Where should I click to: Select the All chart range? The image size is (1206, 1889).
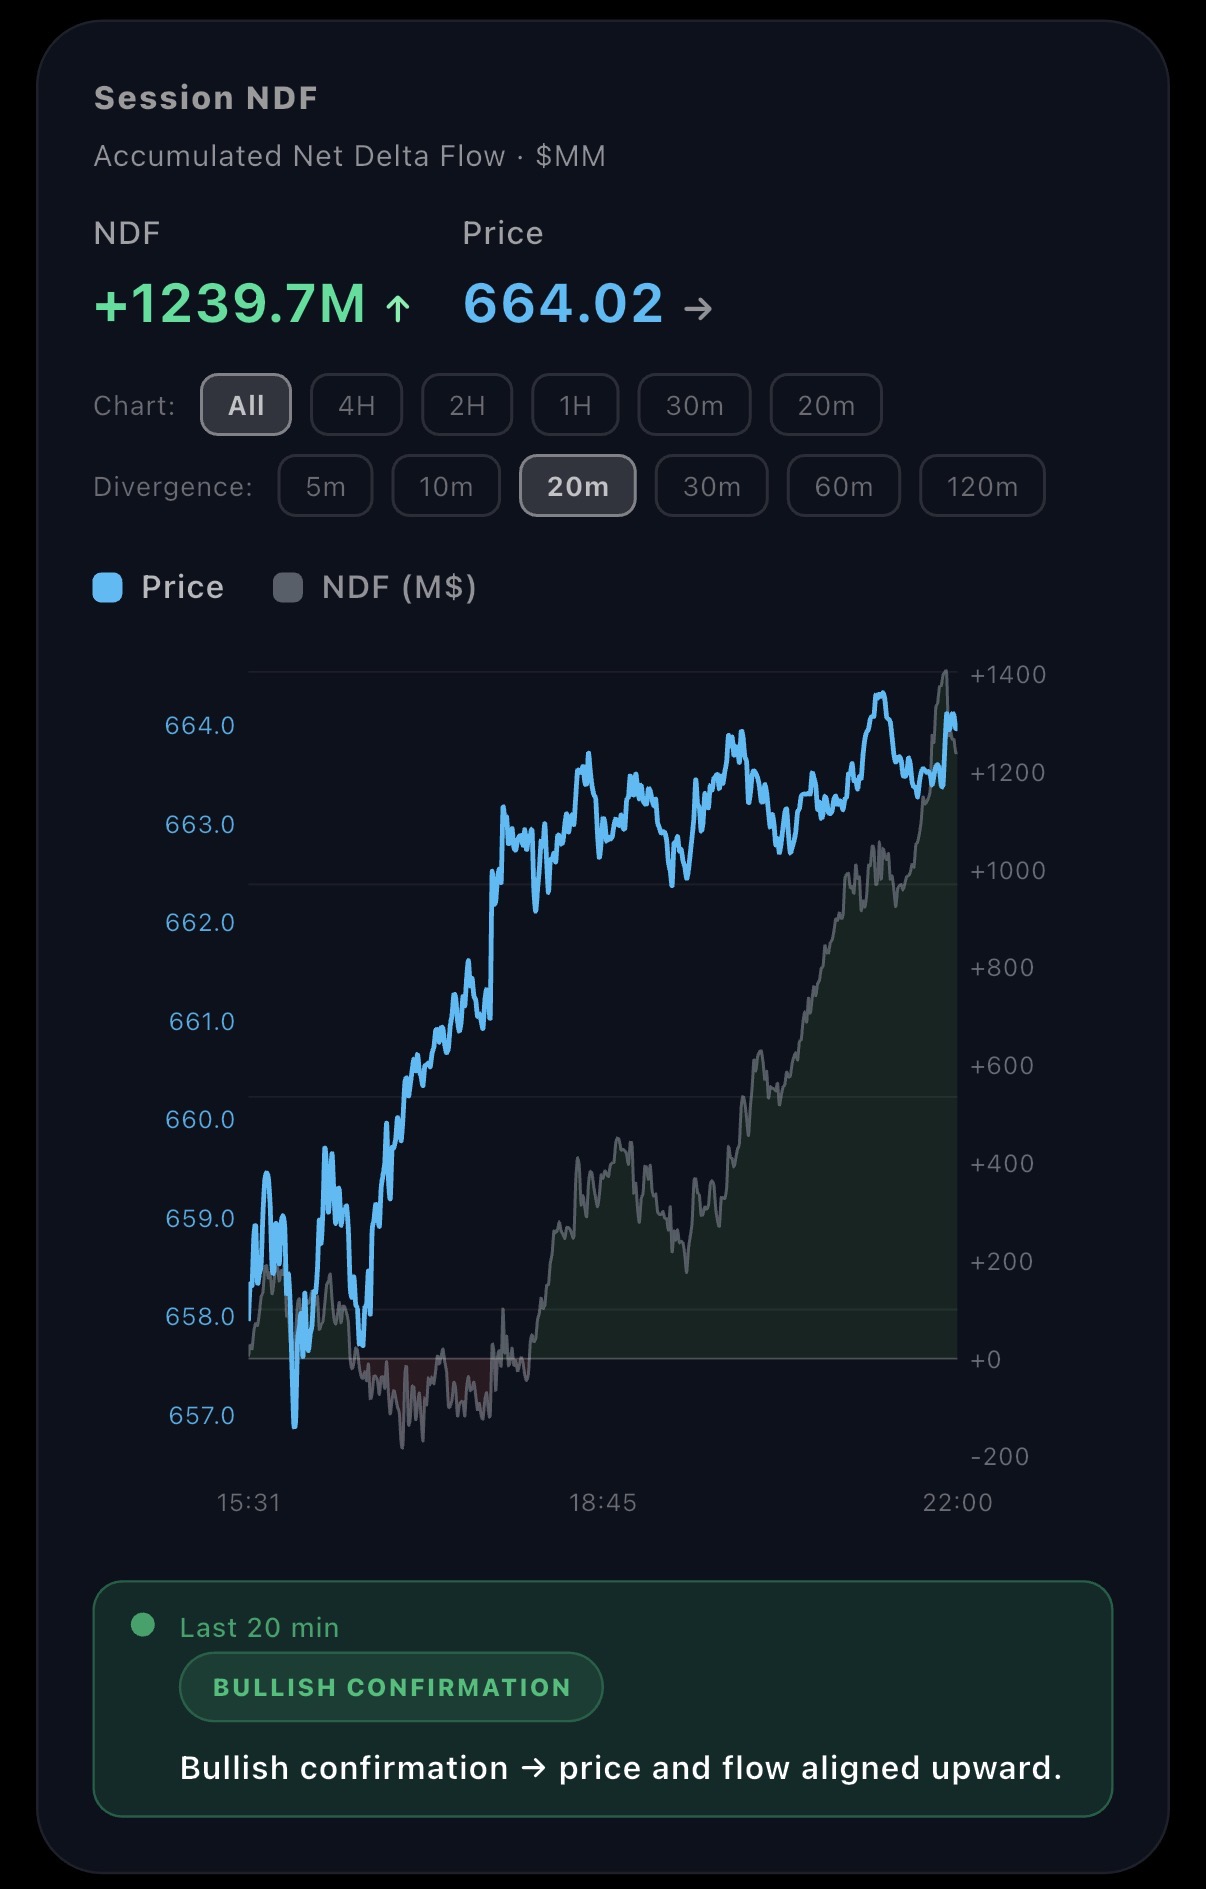tap(246, 405)
